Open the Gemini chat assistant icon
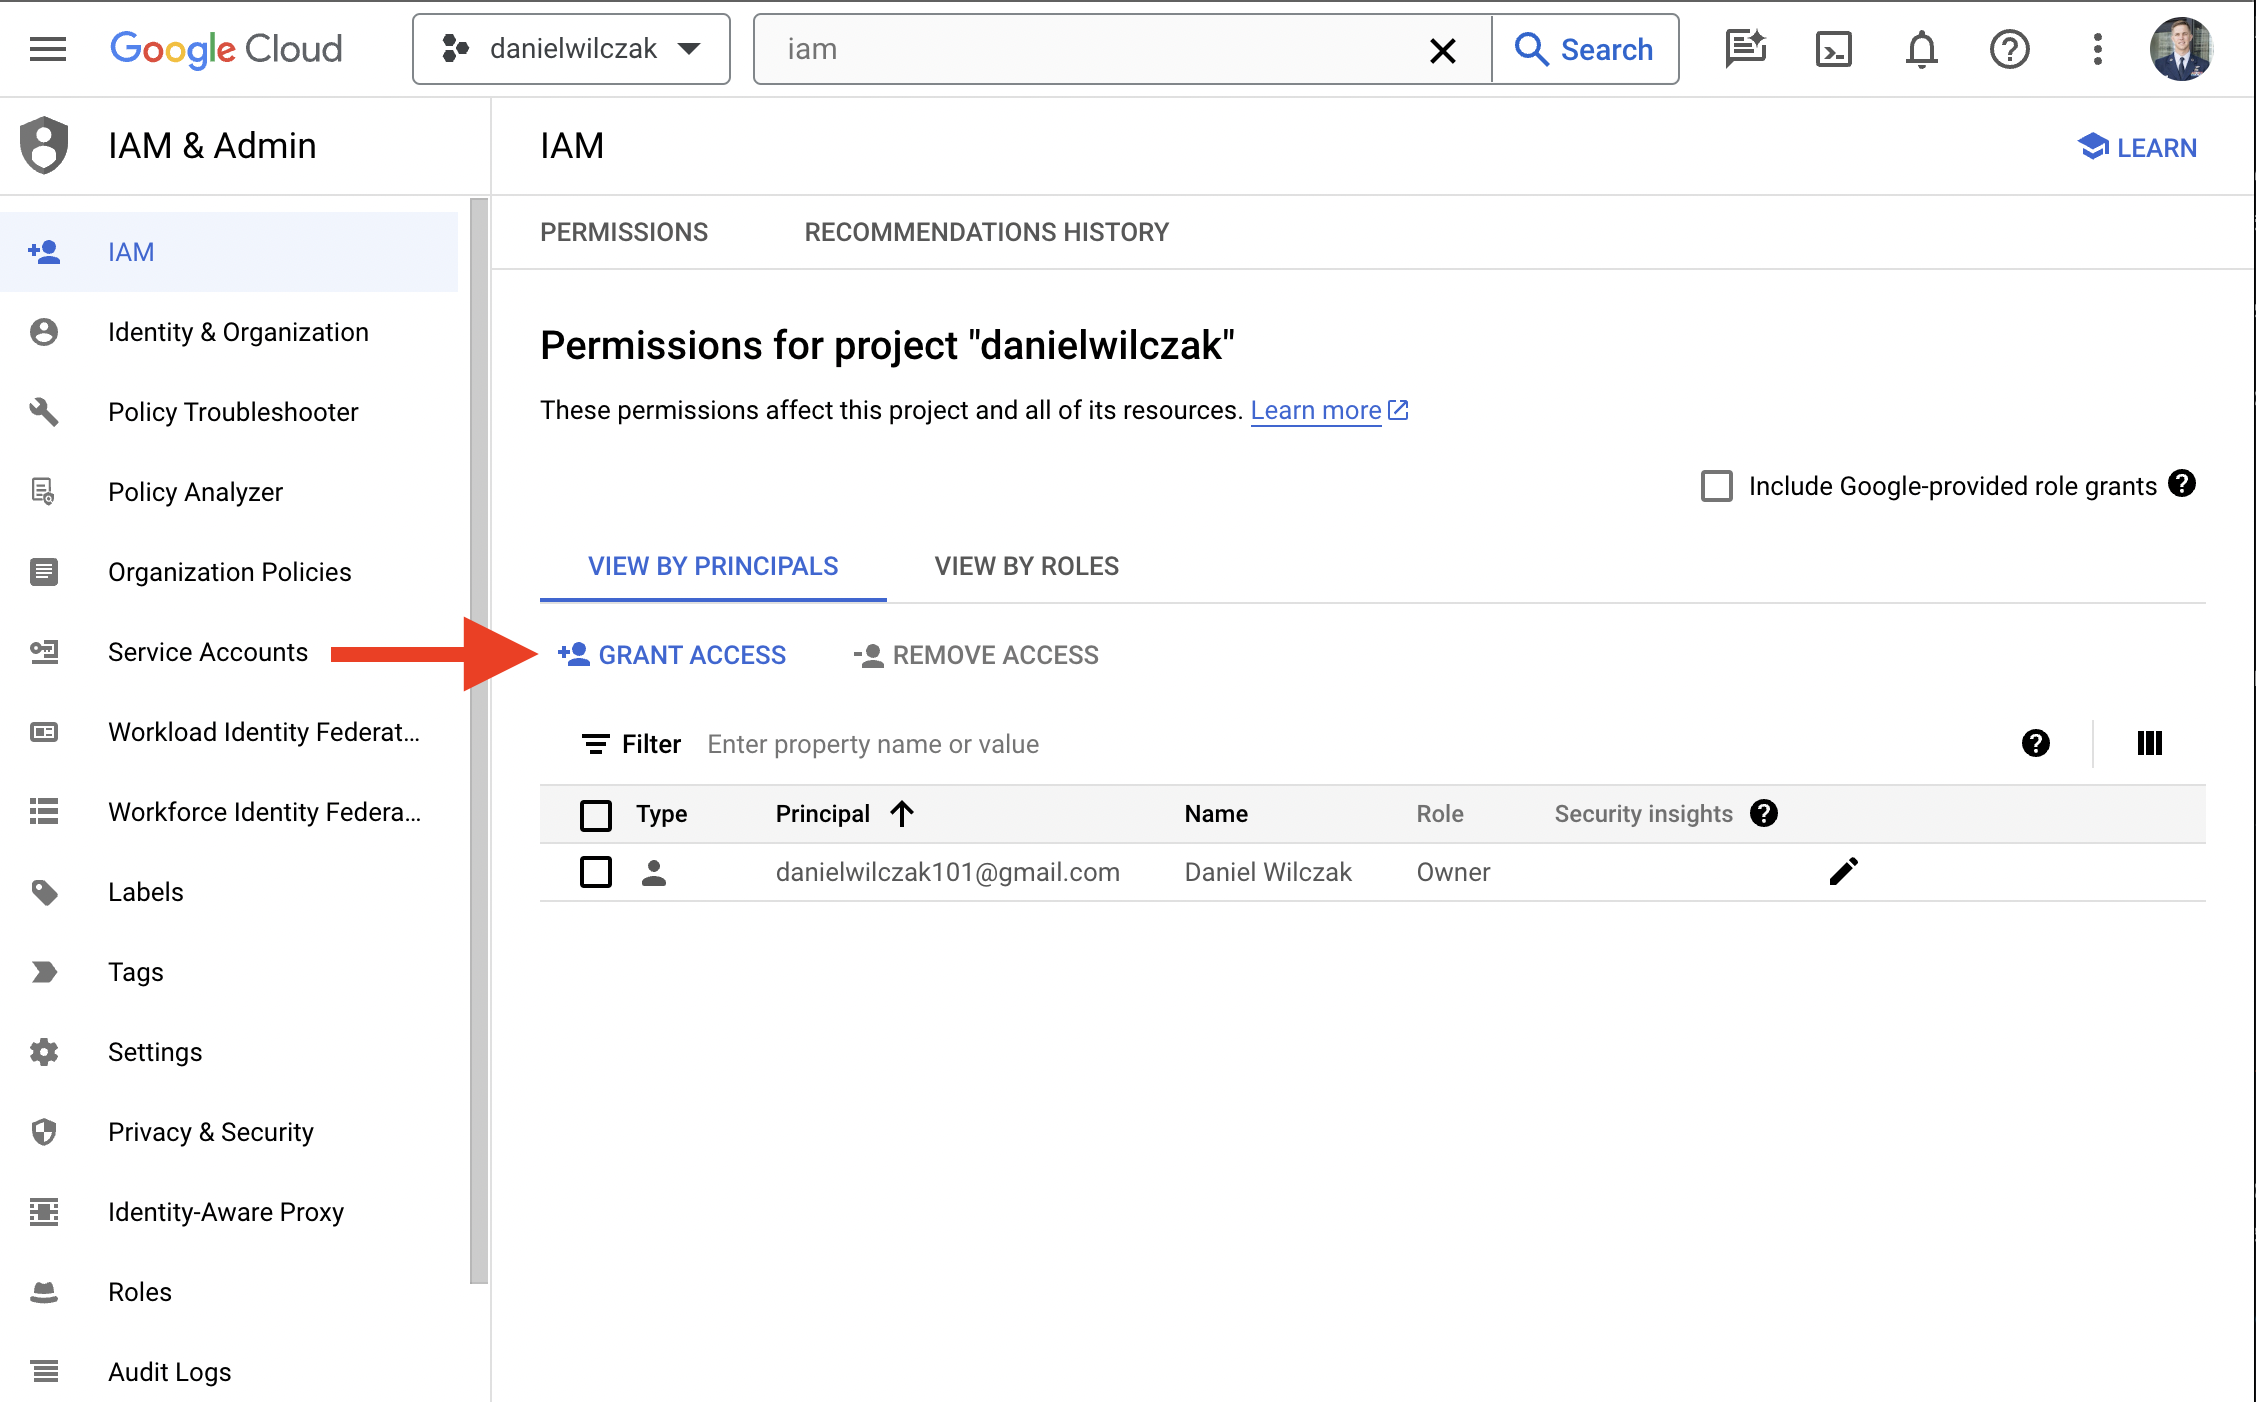The height and width of the screenshot is (1402, 2256). (x=1745, y=49)
